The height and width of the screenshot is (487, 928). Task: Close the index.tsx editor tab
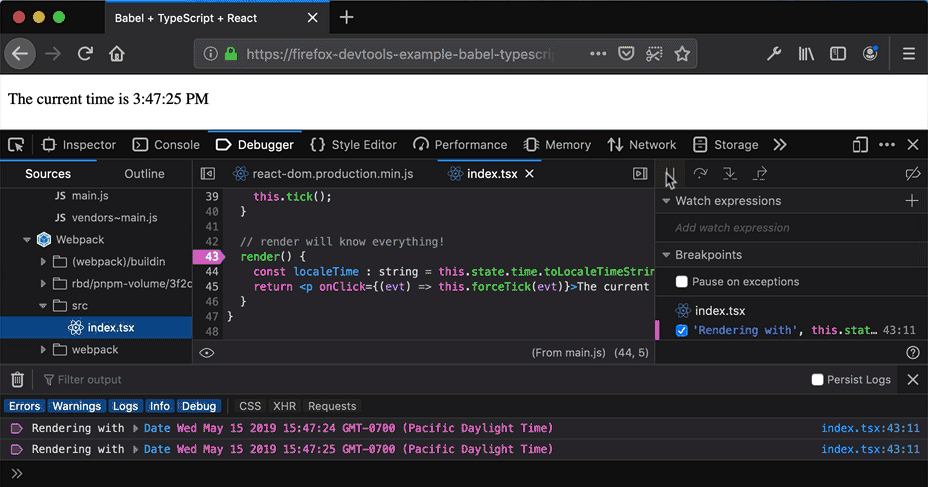point(529,173)
